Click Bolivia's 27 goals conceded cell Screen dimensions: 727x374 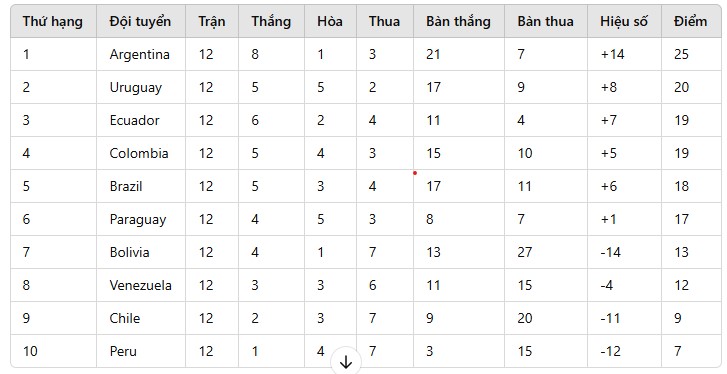click(x=546, y=252)
